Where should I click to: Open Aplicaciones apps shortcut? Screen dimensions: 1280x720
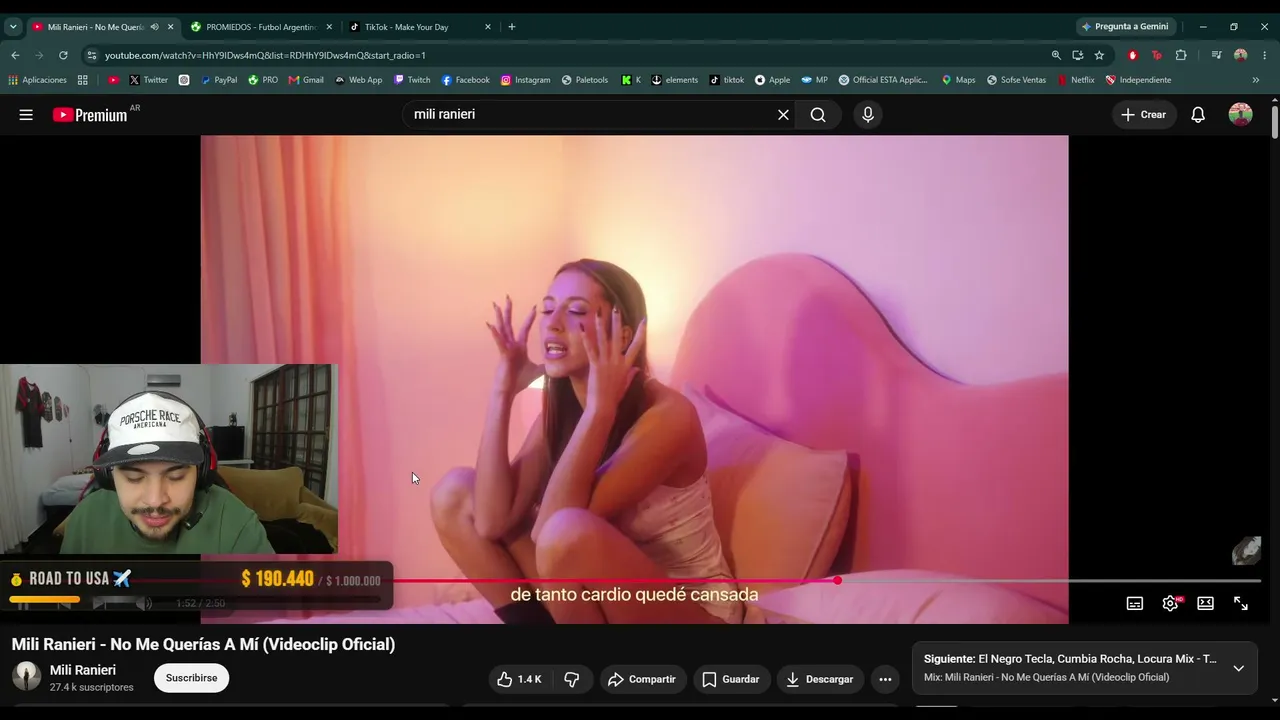[x=38, y=80]
